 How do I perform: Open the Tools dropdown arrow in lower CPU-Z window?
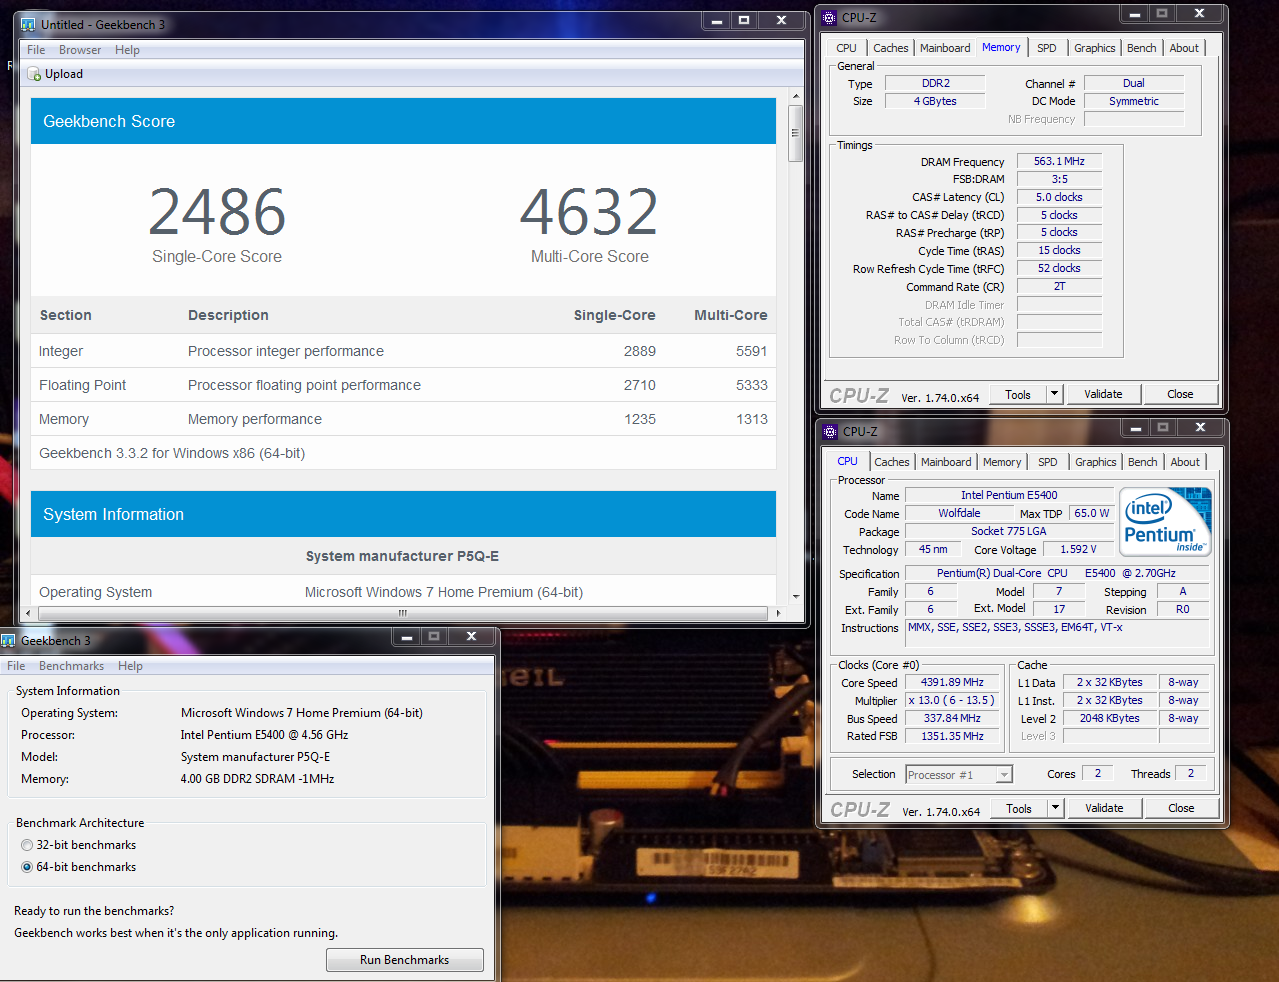coord(1055,808)
